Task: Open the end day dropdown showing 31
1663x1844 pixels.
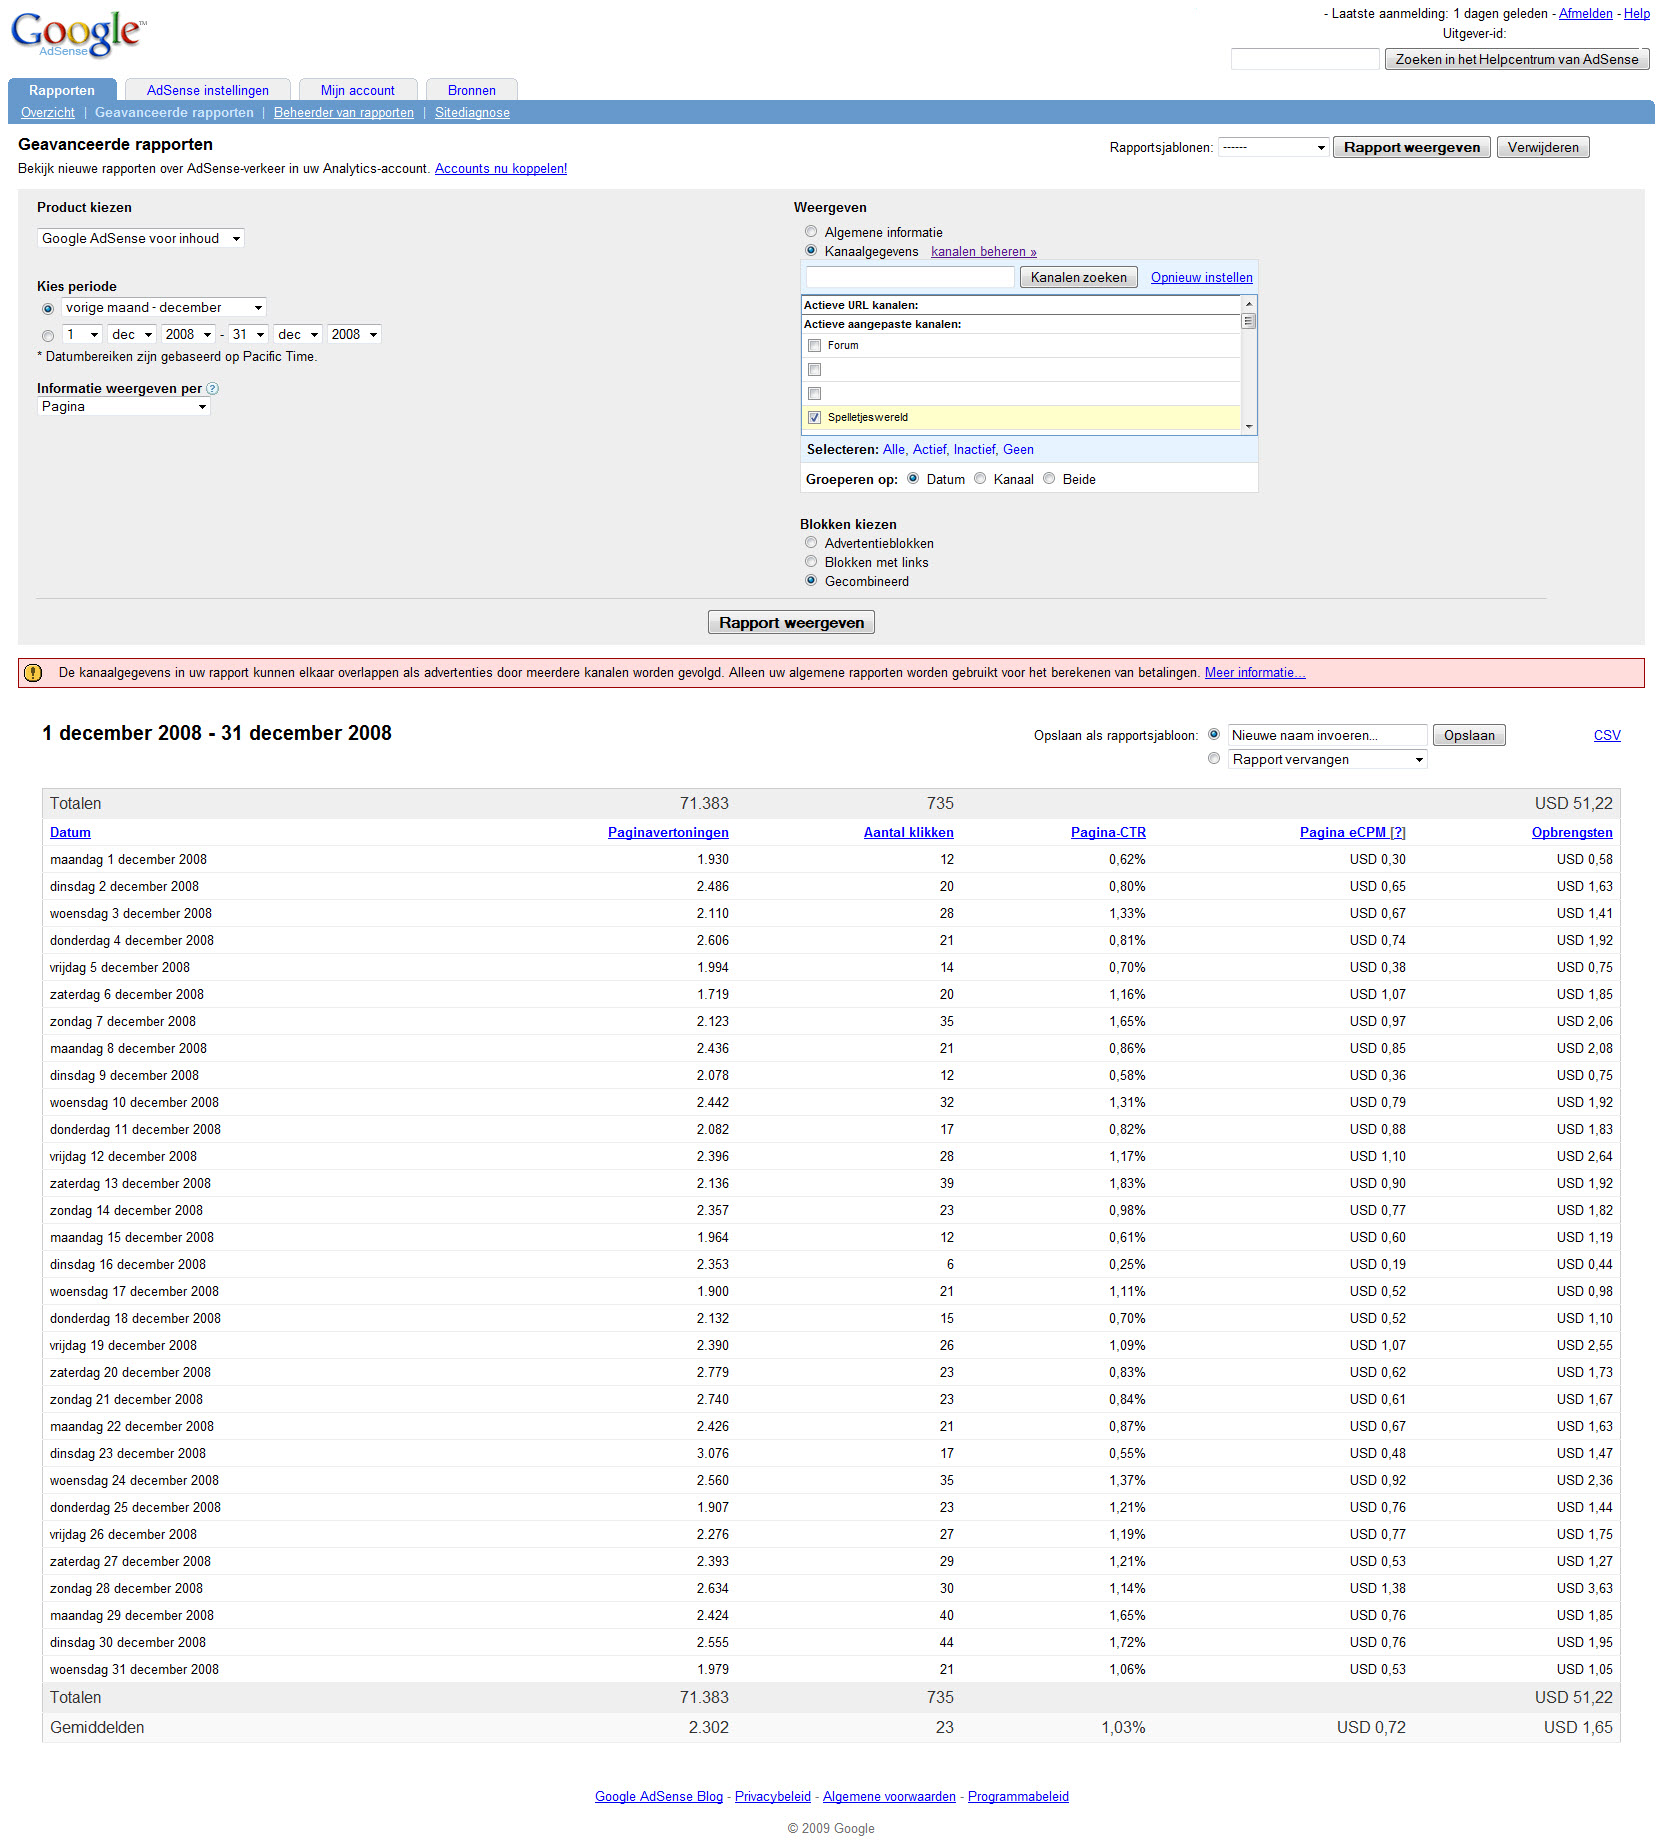Action: [248, 335]
